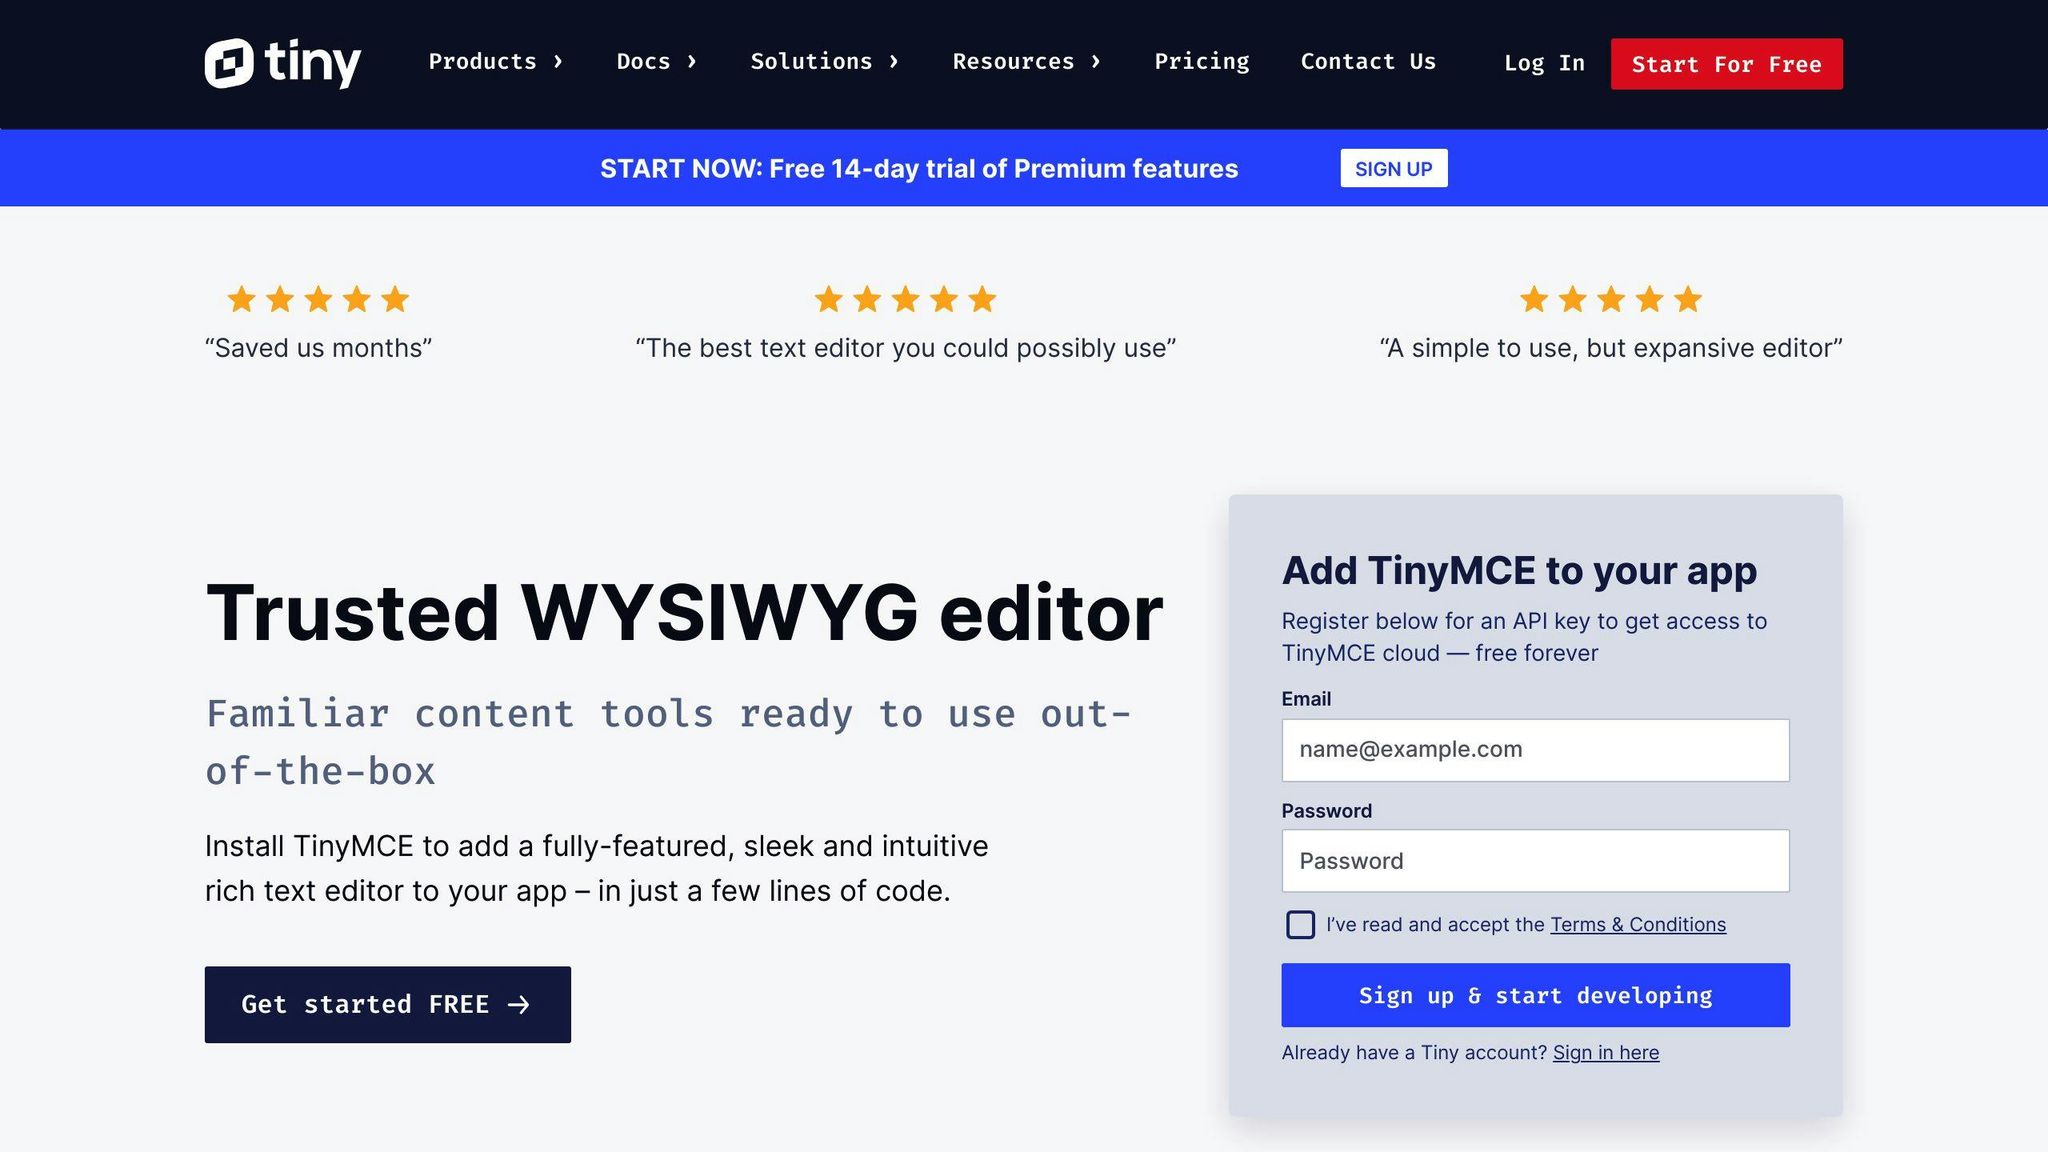Click "A simple to use, but expansive editor" quote

point(1610,348)
